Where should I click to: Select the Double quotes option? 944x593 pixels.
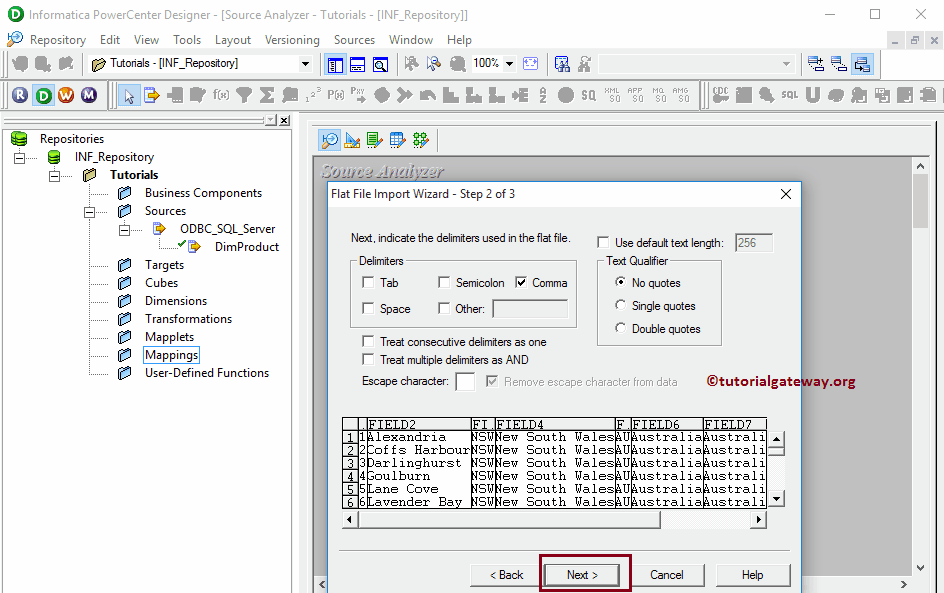tap(620, 328)
